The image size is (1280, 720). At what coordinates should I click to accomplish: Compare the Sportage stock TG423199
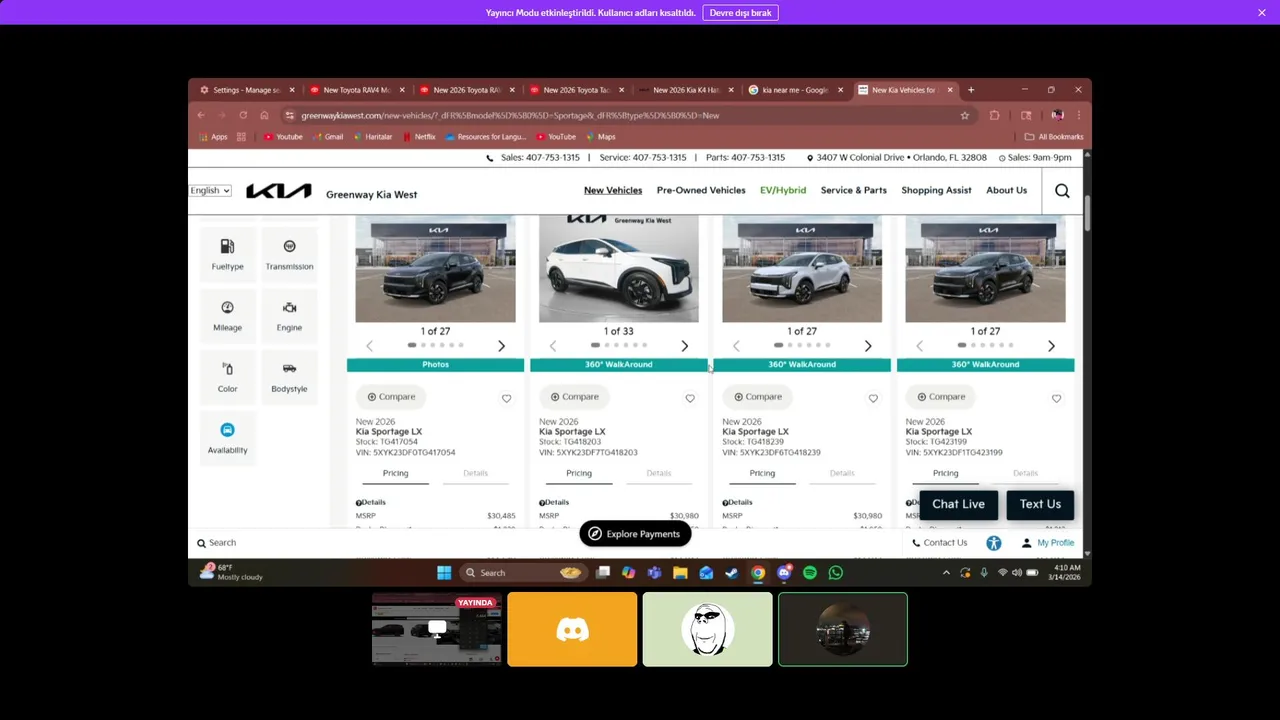point(940,397)
